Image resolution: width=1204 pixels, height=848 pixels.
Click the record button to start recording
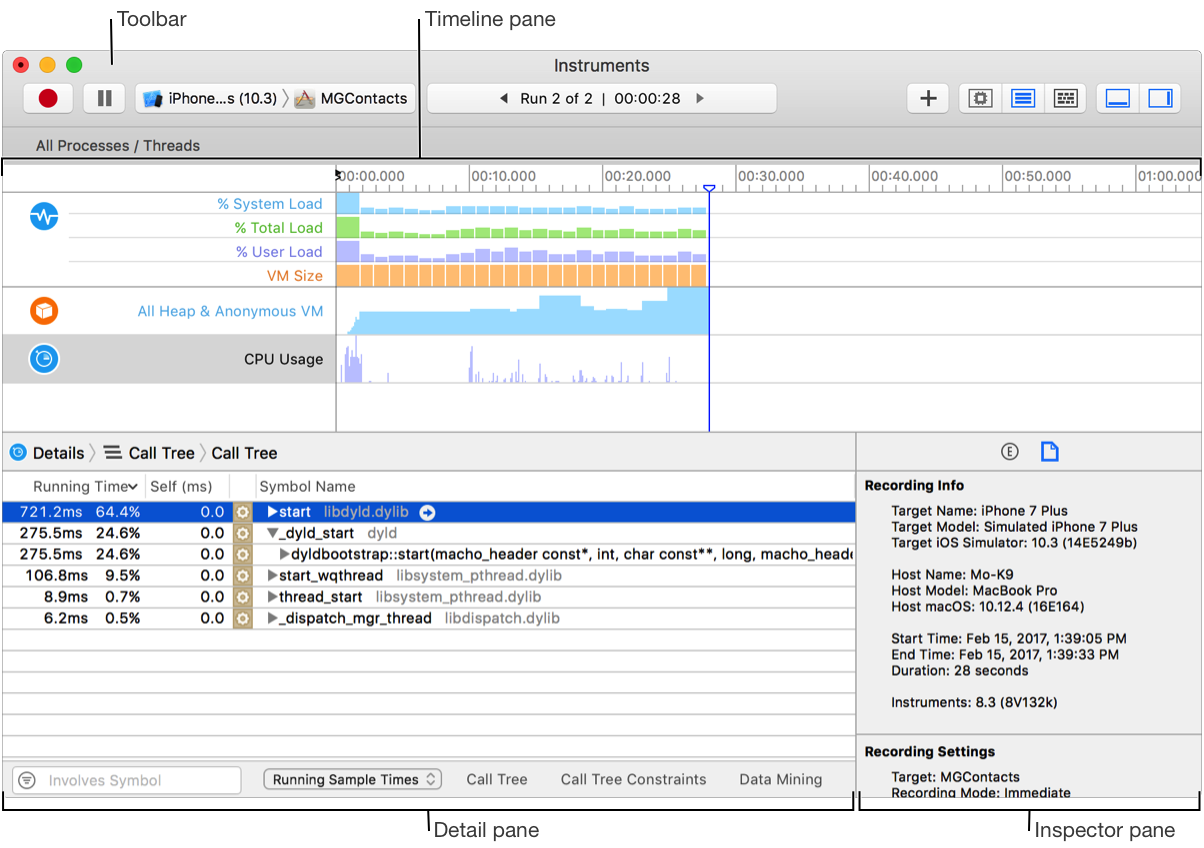pos(47,98)
